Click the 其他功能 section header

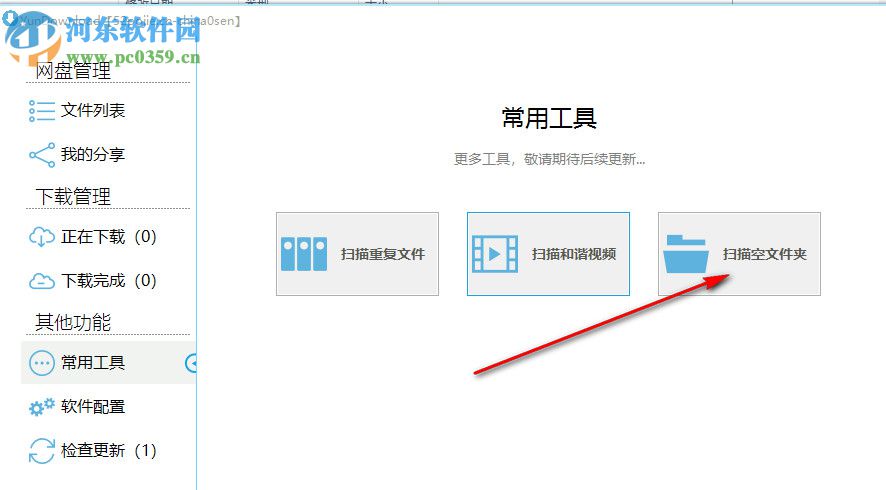(x=73, y=322)
